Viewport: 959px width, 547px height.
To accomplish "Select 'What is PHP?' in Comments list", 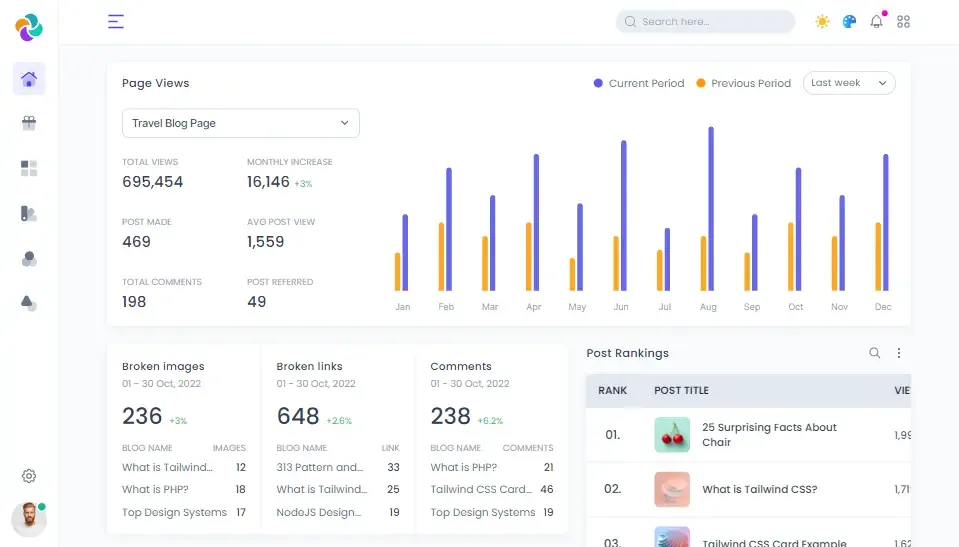I will (464, 467).
